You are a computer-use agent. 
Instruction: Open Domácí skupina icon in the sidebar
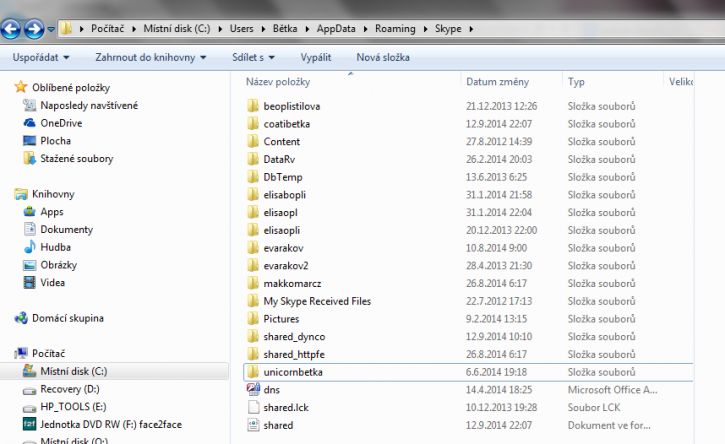tap(21, 318)
